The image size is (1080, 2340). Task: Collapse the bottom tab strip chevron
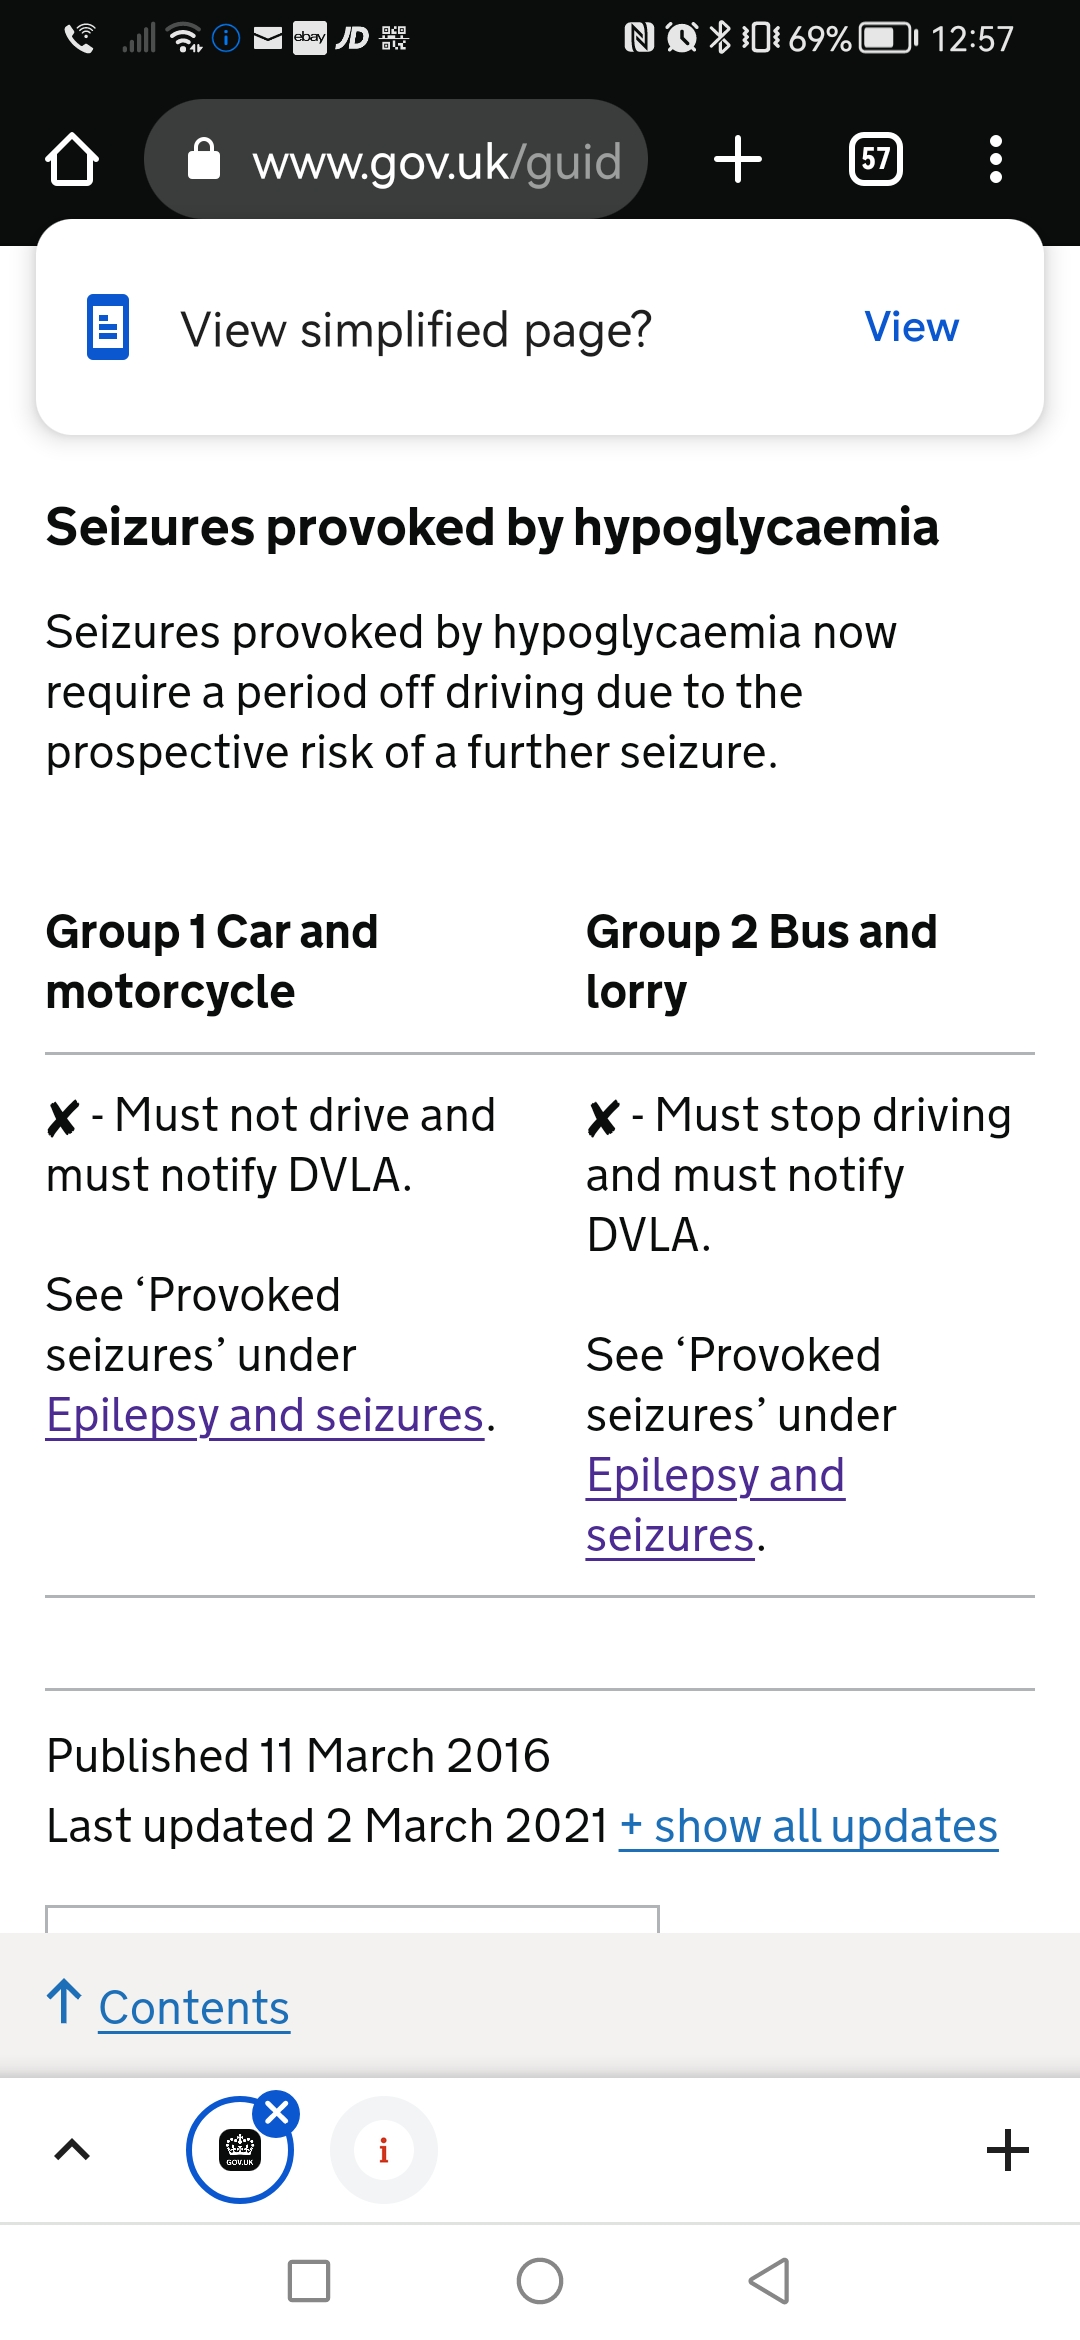72,2150
